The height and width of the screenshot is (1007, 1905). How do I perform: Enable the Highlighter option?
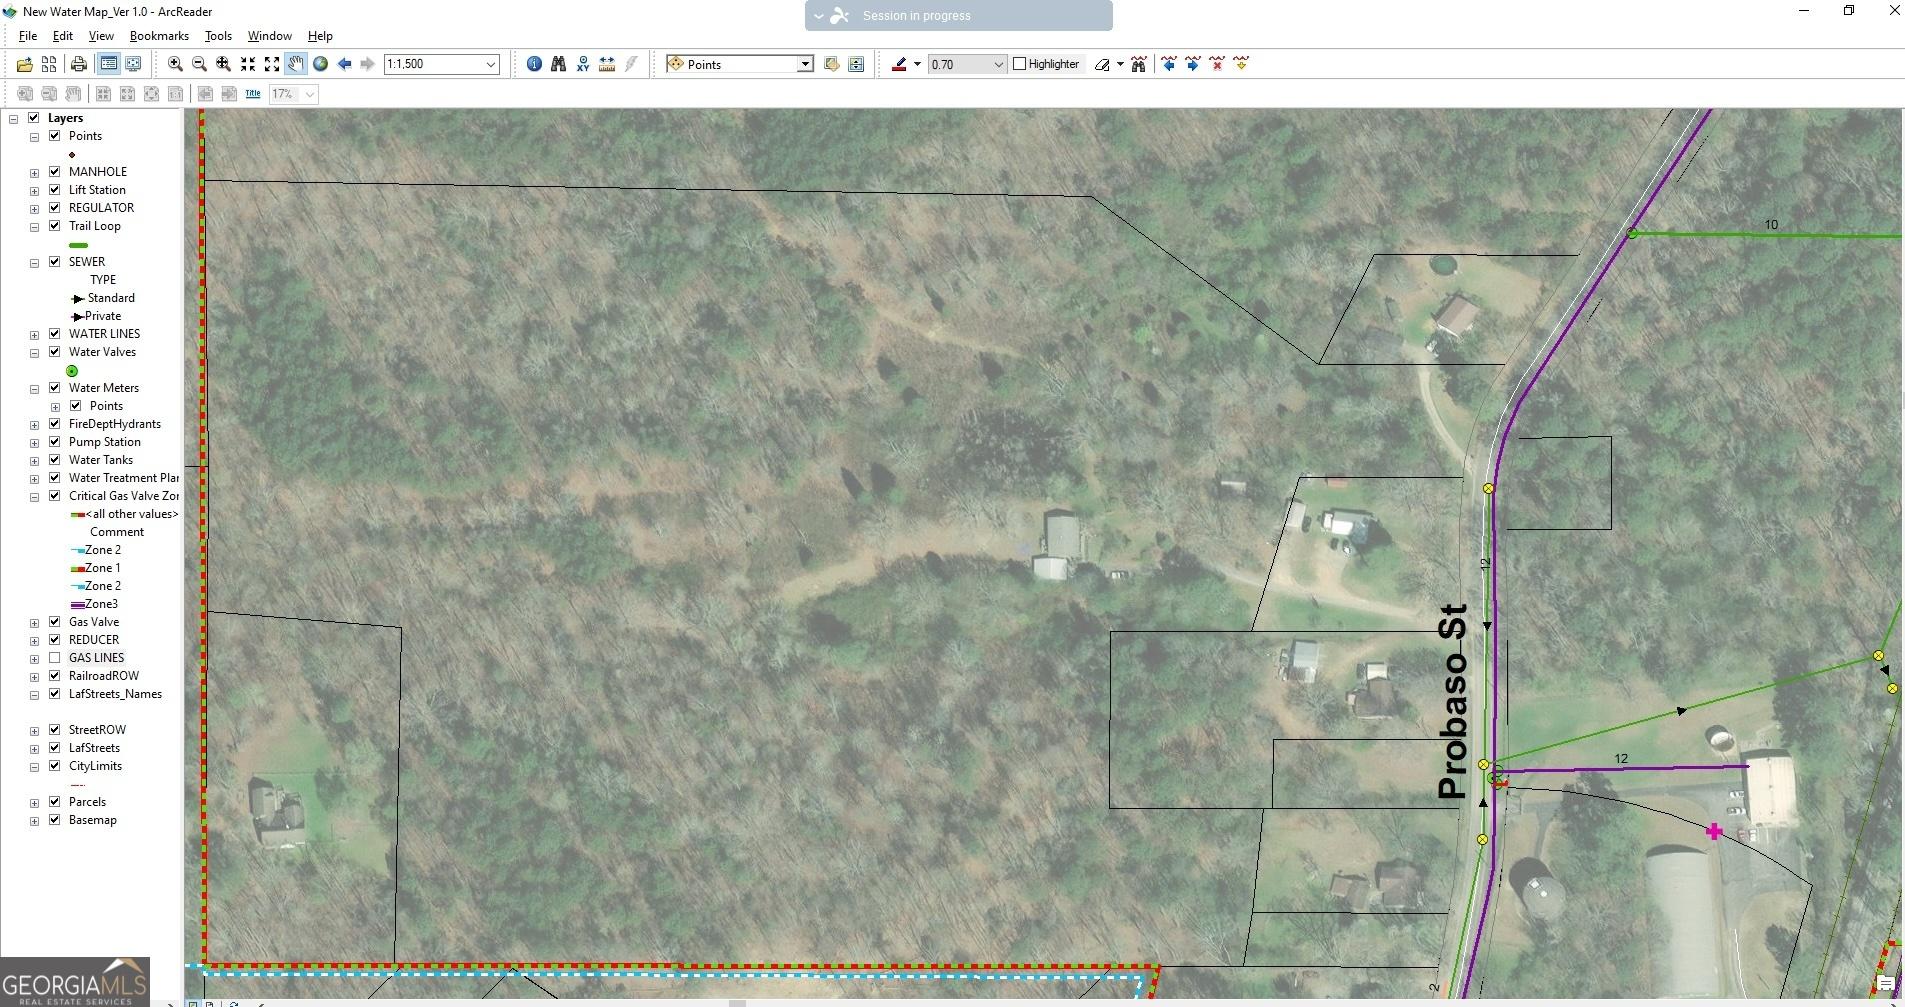pos(1022,64)
